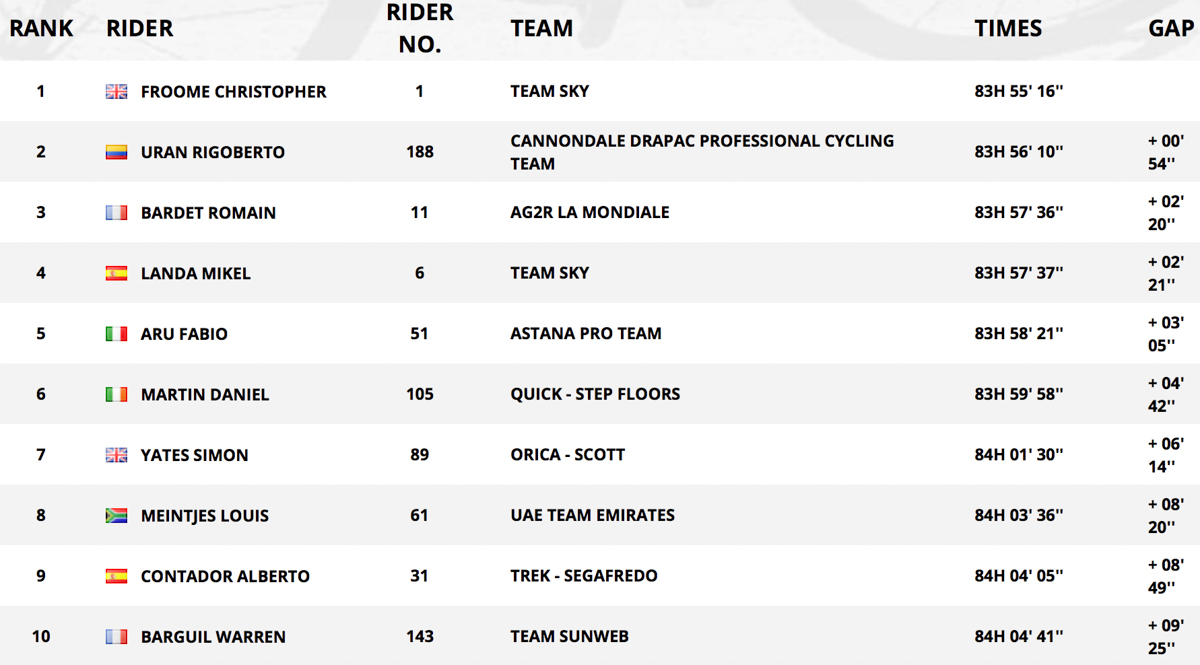
Task: Select the Team Sunweb entry
Action: pos(569,636)
